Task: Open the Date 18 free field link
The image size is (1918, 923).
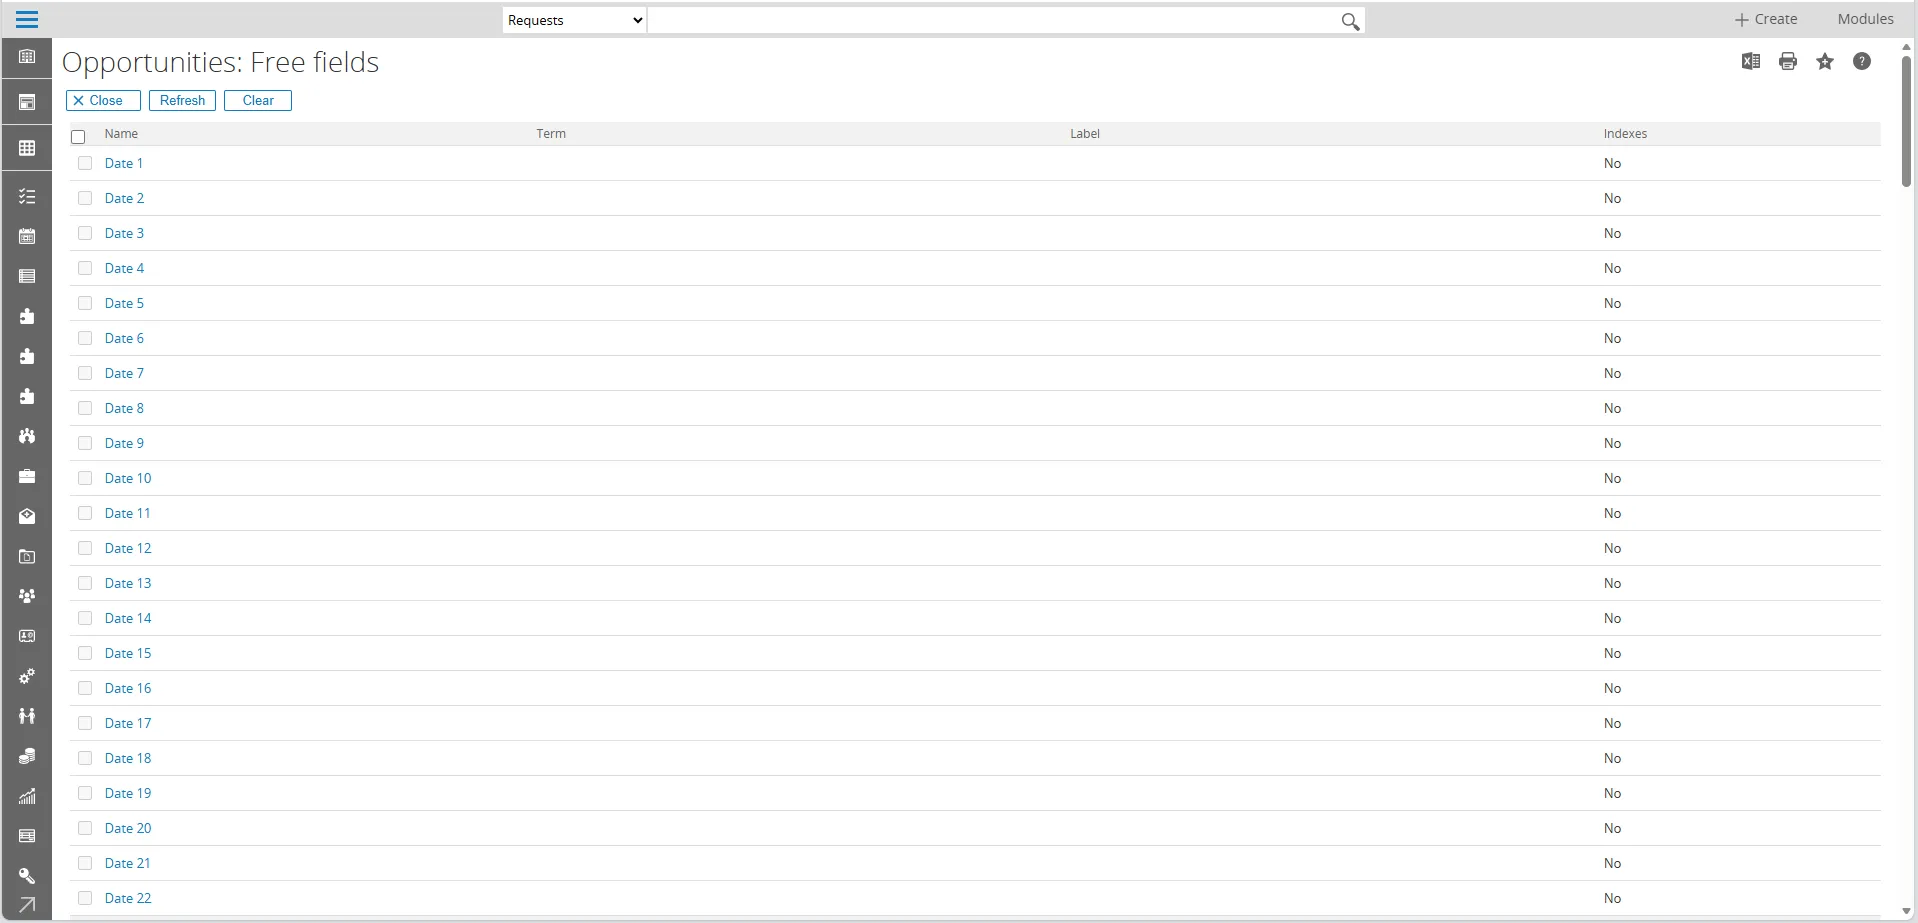Action: [x=128, y=758]
